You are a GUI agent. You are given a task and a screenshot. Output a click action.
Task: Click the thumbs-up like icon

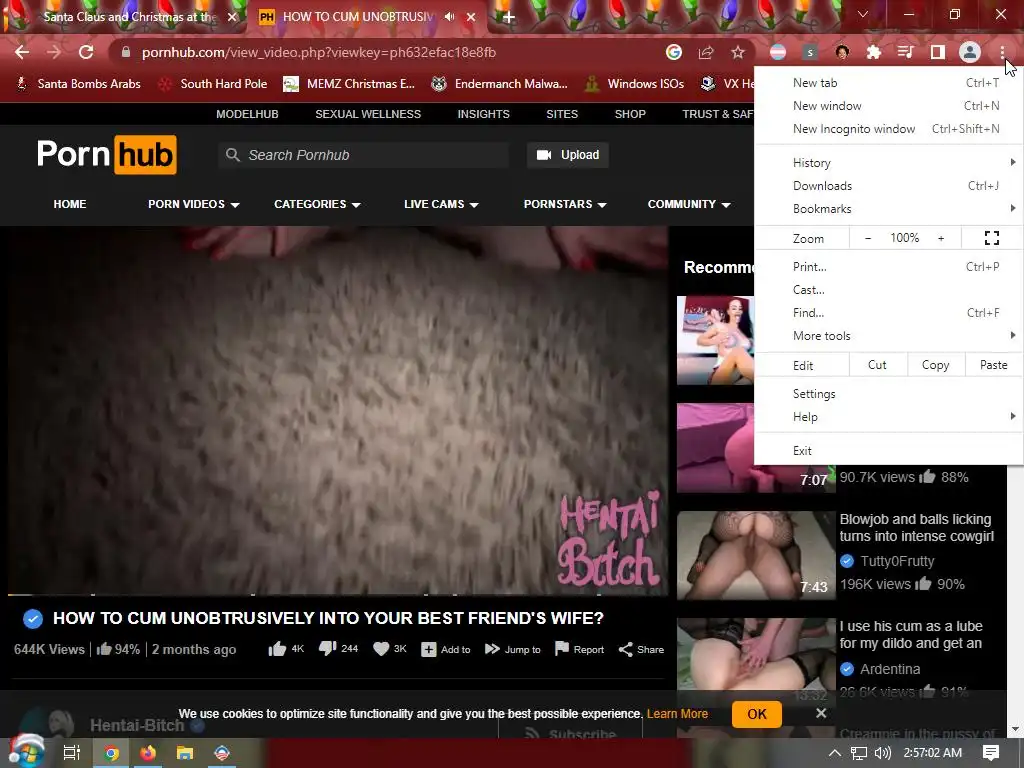[277, 648]
